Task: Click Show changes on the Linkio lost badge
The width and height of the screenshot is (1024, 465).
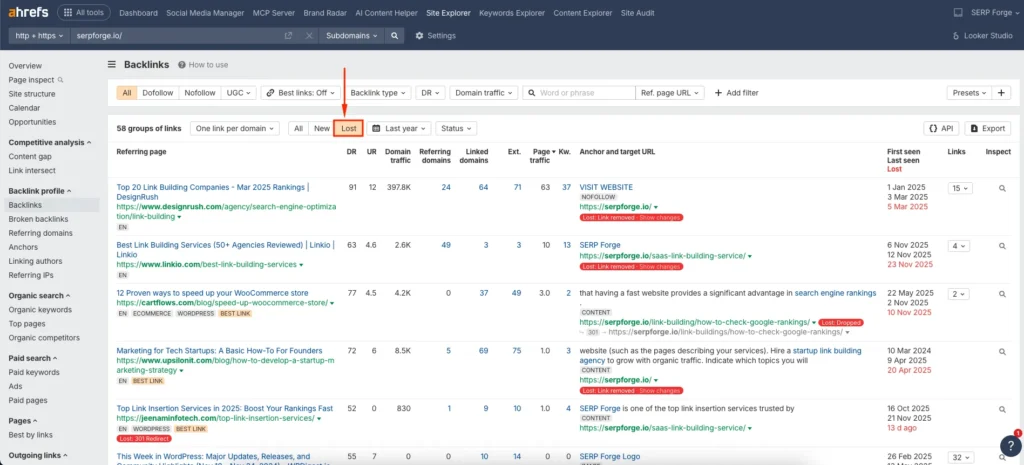Action: click(661, 266)
